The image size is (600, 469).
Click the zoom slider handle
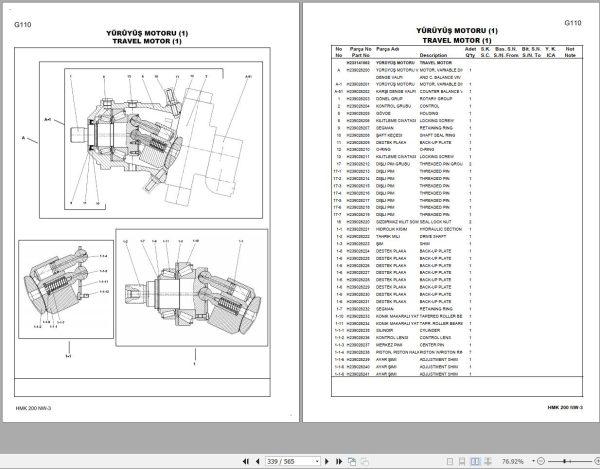pos(565,461)
